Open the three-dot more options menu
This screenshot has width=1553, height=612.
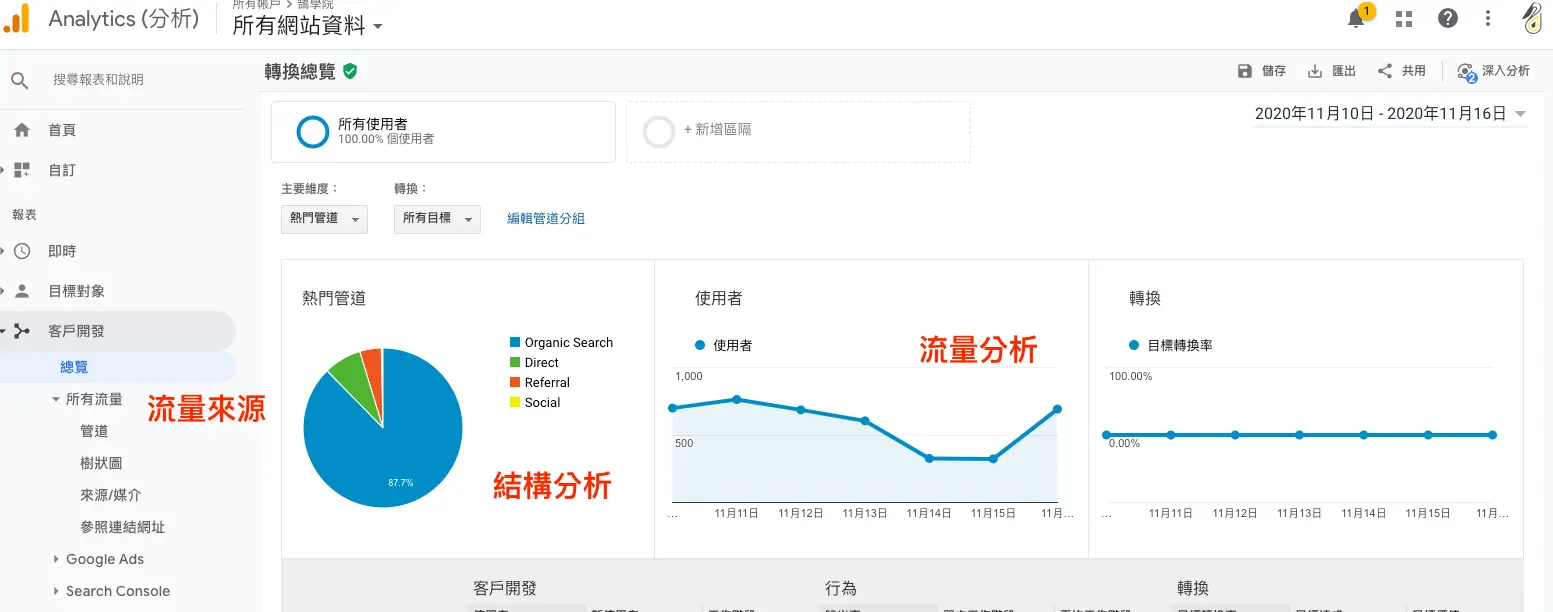tap(1489, 18)
